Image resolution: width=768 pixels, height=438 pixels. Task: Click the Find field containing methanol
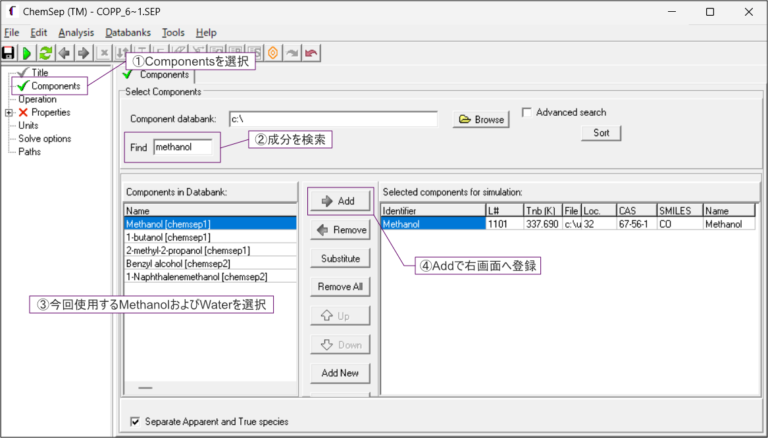click(183, 147)
